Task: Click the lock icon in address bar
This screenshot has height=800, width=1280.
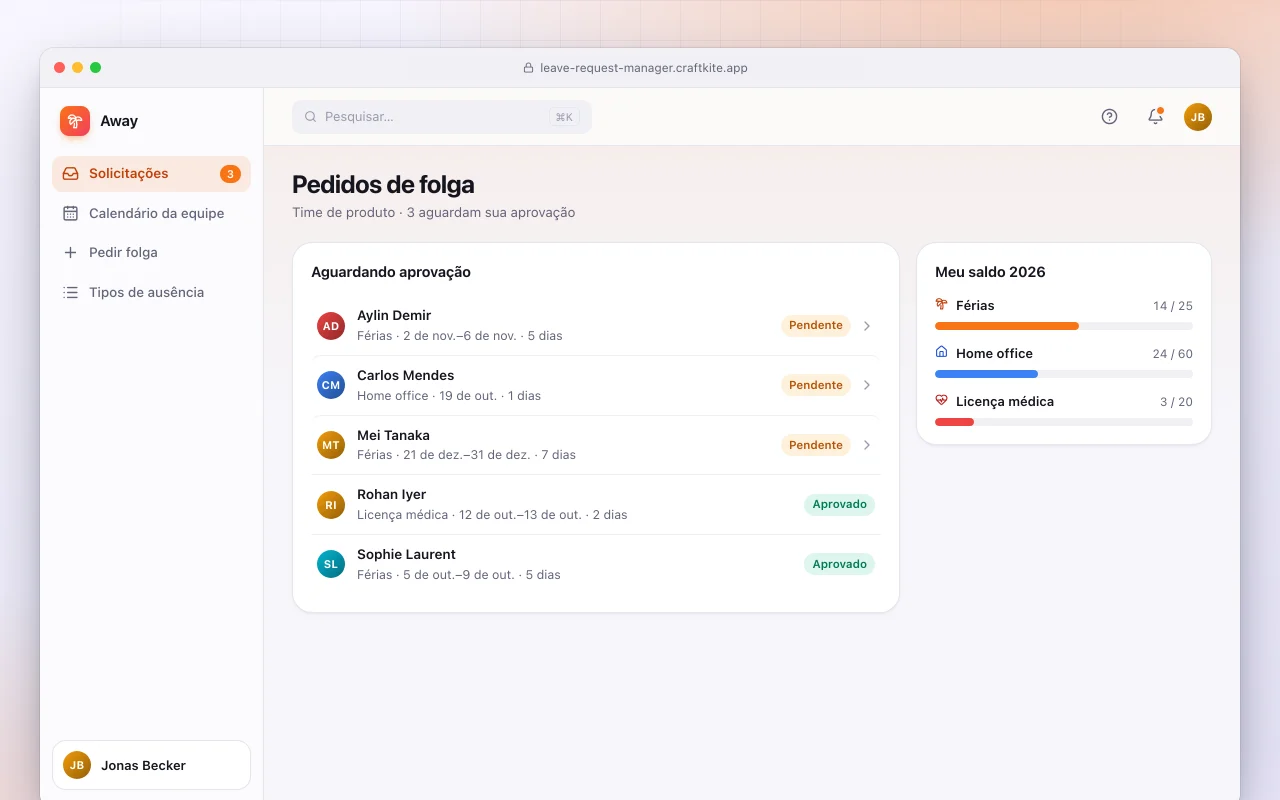Action: pos(529,68)
